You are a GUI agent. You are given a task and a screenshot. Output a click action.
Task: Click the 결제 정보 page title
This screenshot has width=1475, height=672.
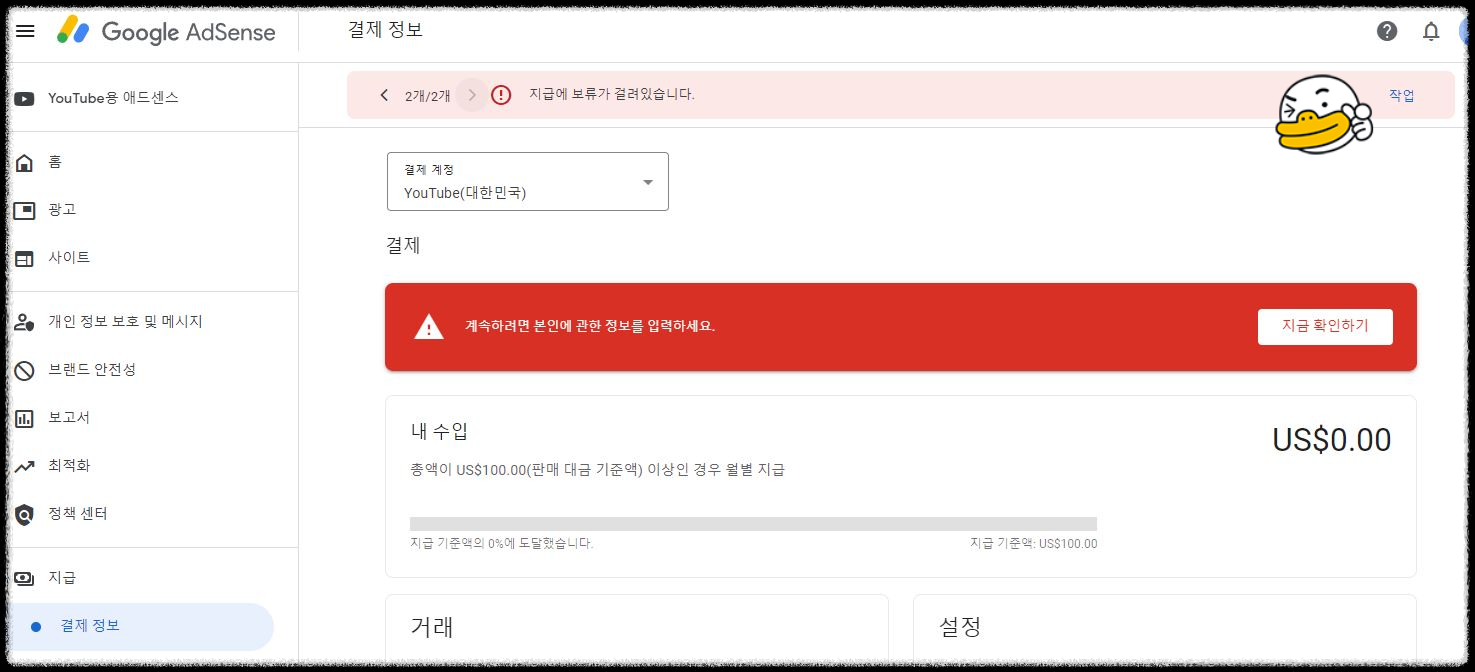pyautogui.click(x=385, y=30)
